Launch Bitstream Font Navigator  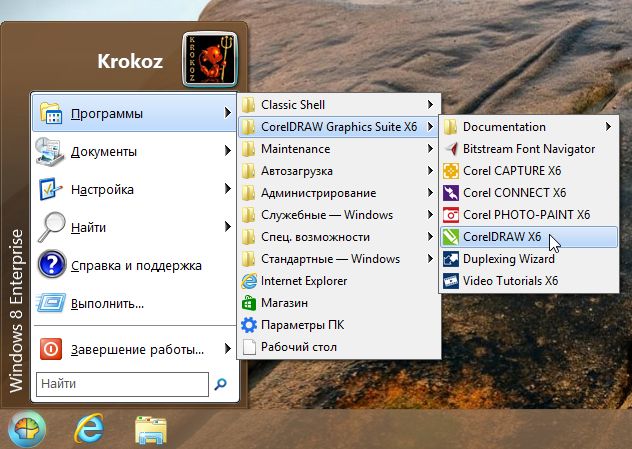(528, 149)
